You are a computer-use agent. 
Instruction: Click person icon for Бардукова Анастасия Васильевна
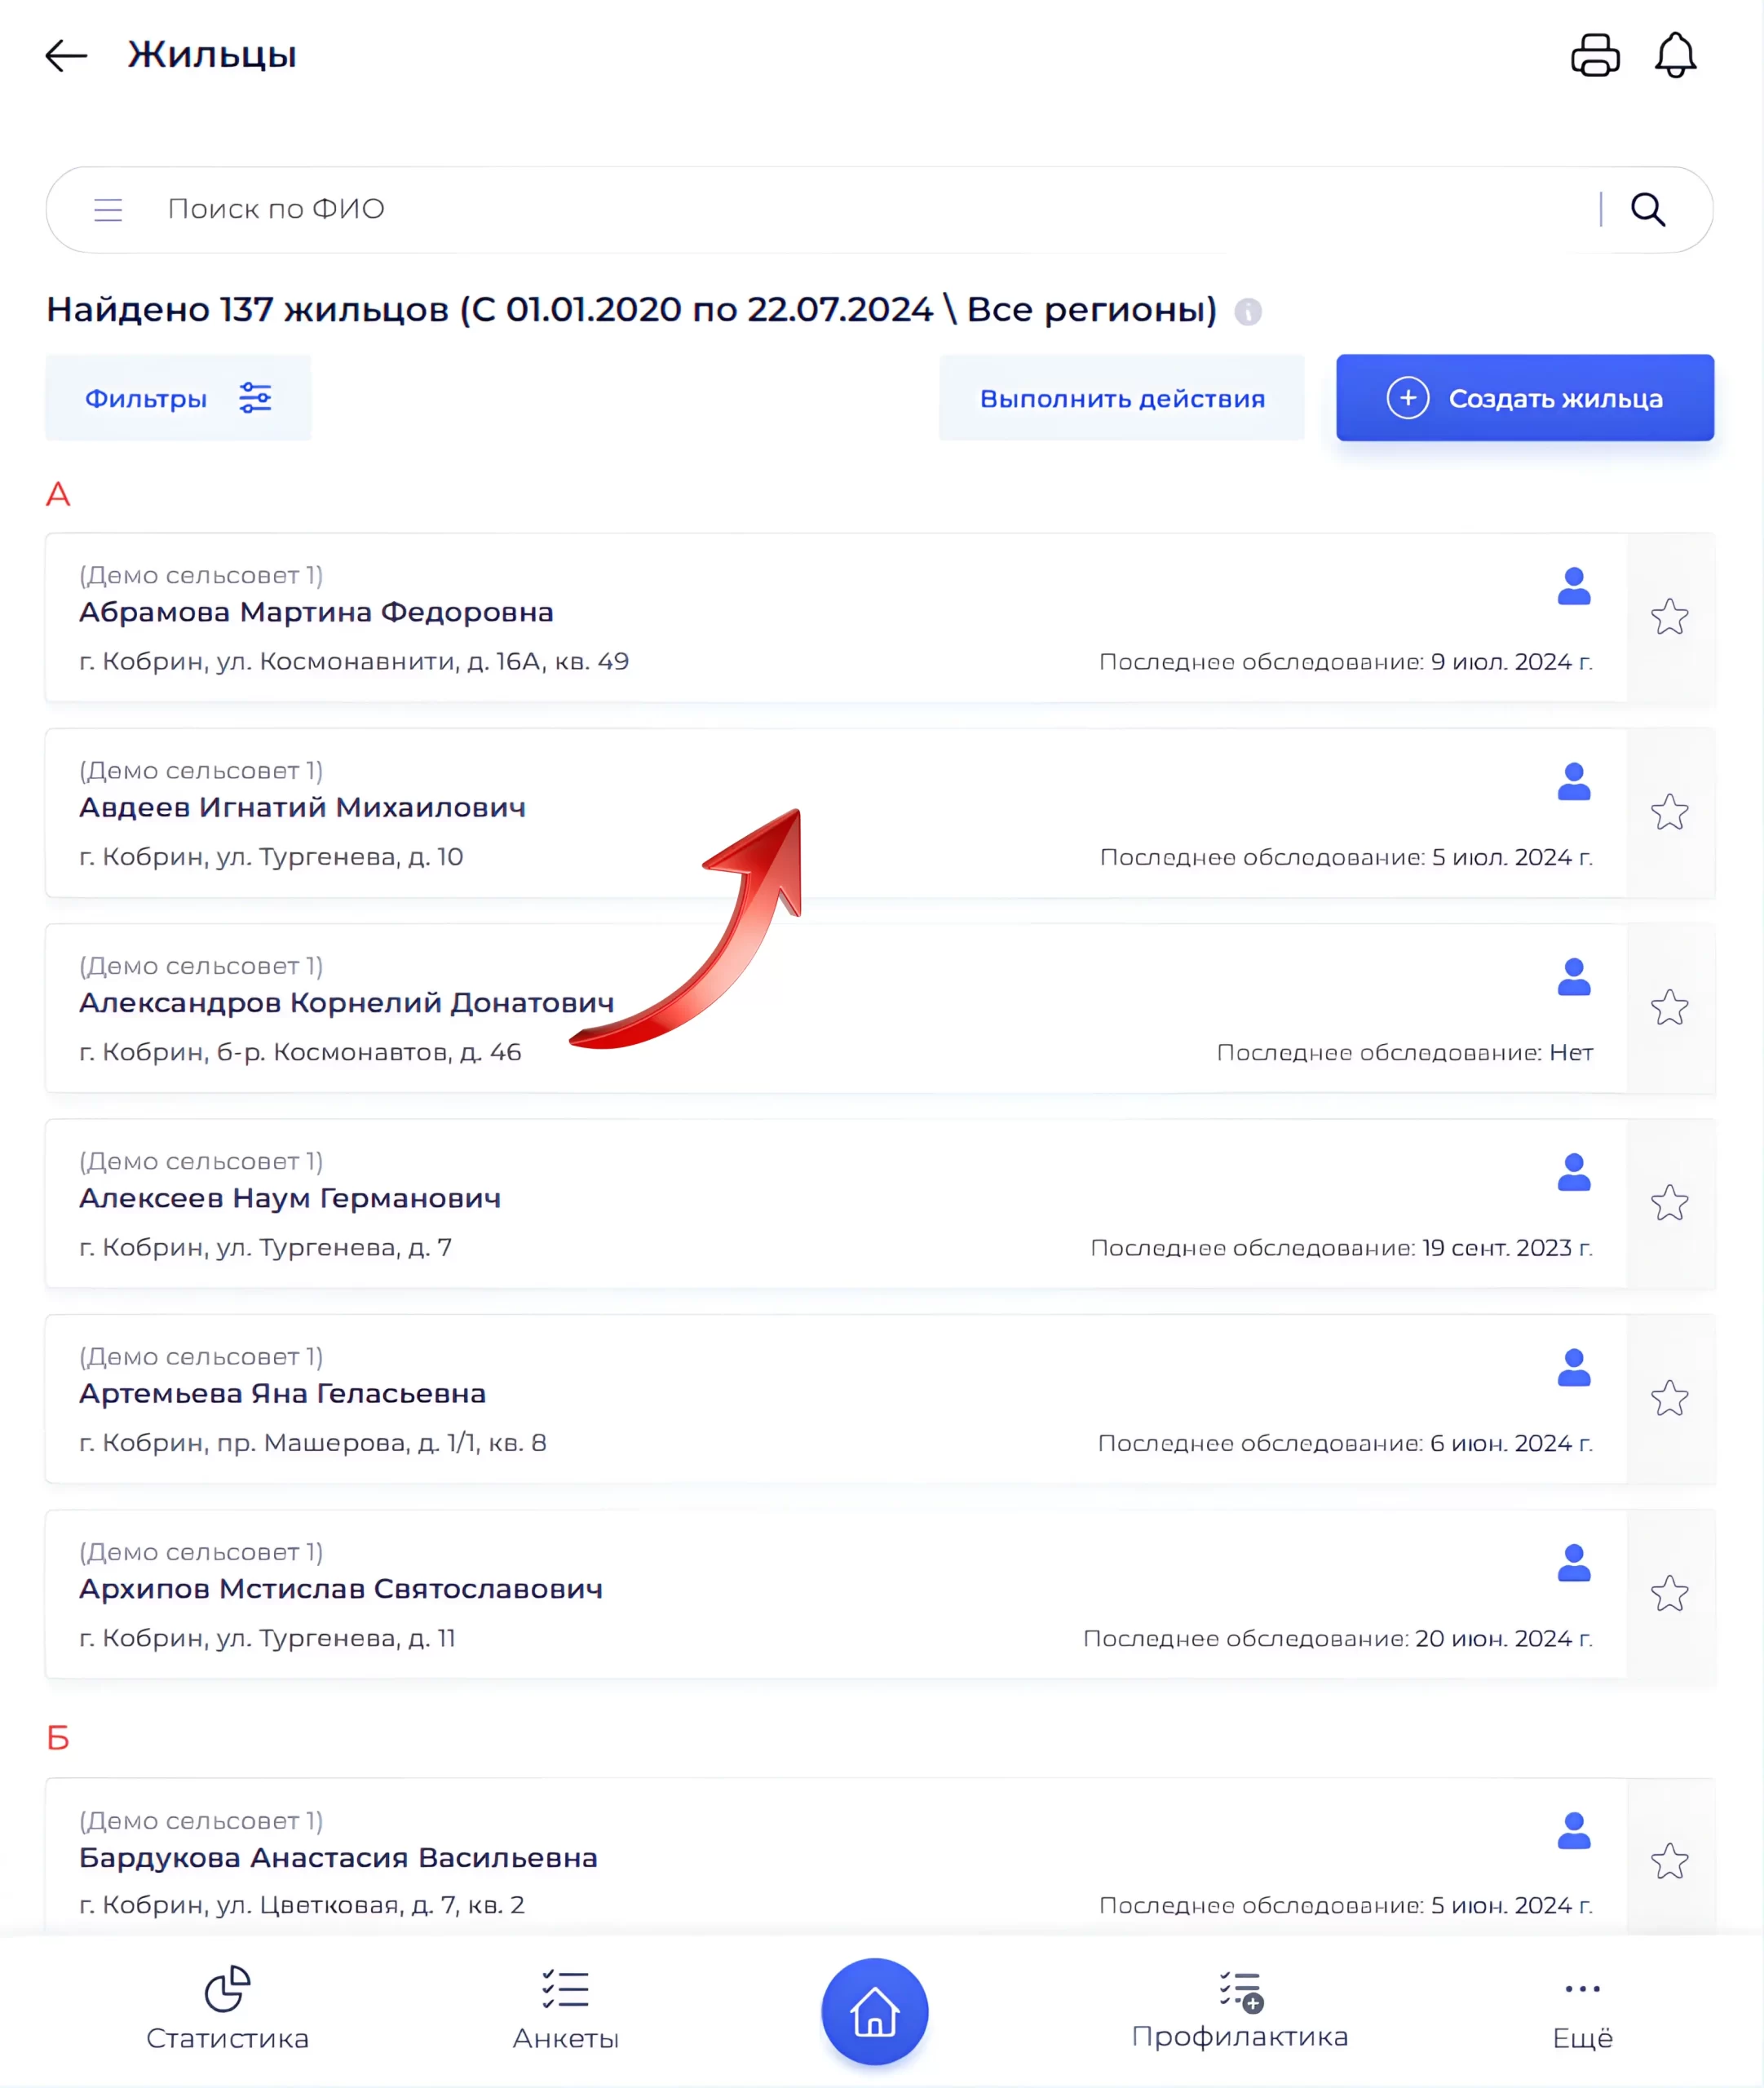coord(1574,1830)
